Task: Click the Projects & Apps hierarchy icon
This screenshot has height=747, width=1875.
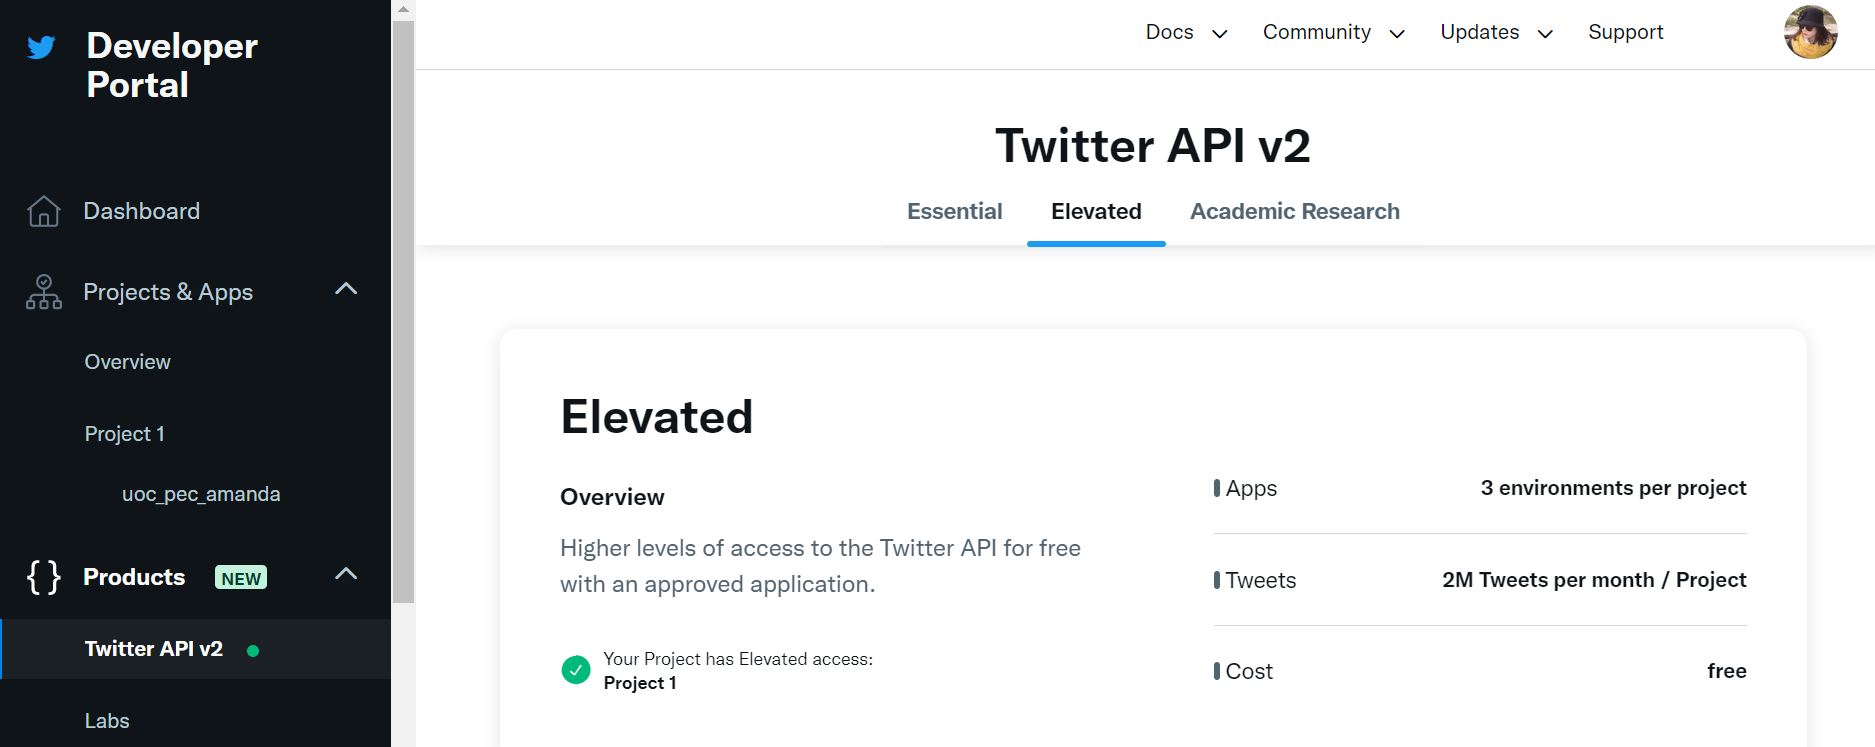Action: [43, 292]
